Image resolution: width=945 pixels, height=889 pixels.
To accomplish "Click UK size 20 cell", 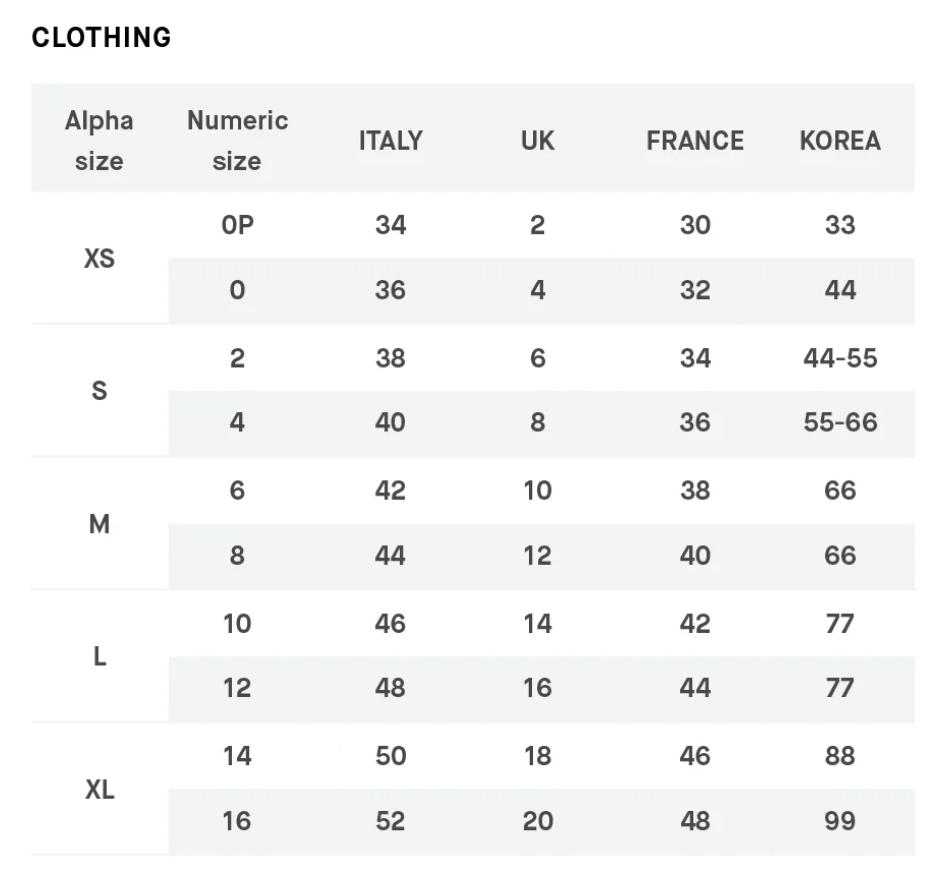I will [x=537, y=821].
